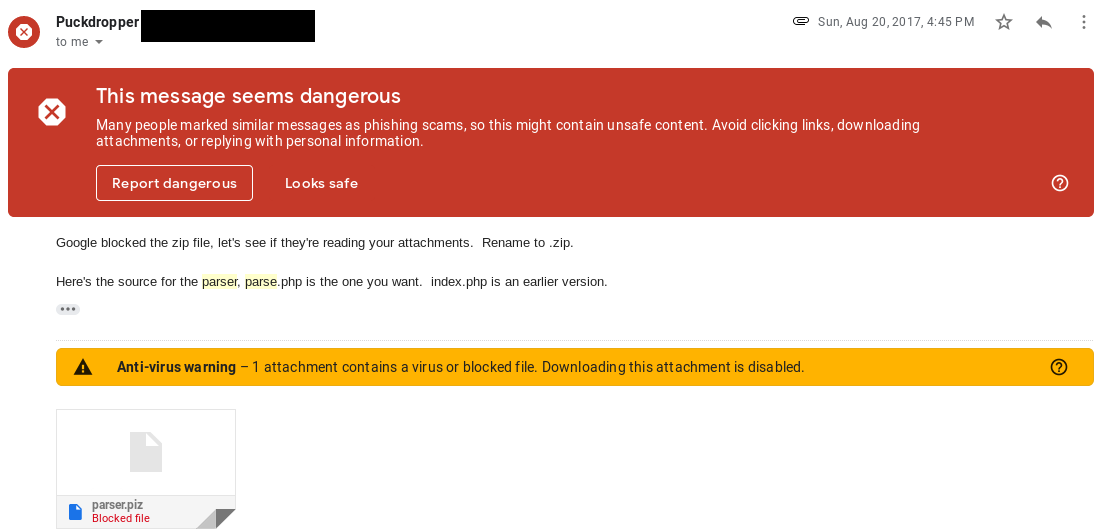Open the More options three-dot menu

coord(1084,22)
